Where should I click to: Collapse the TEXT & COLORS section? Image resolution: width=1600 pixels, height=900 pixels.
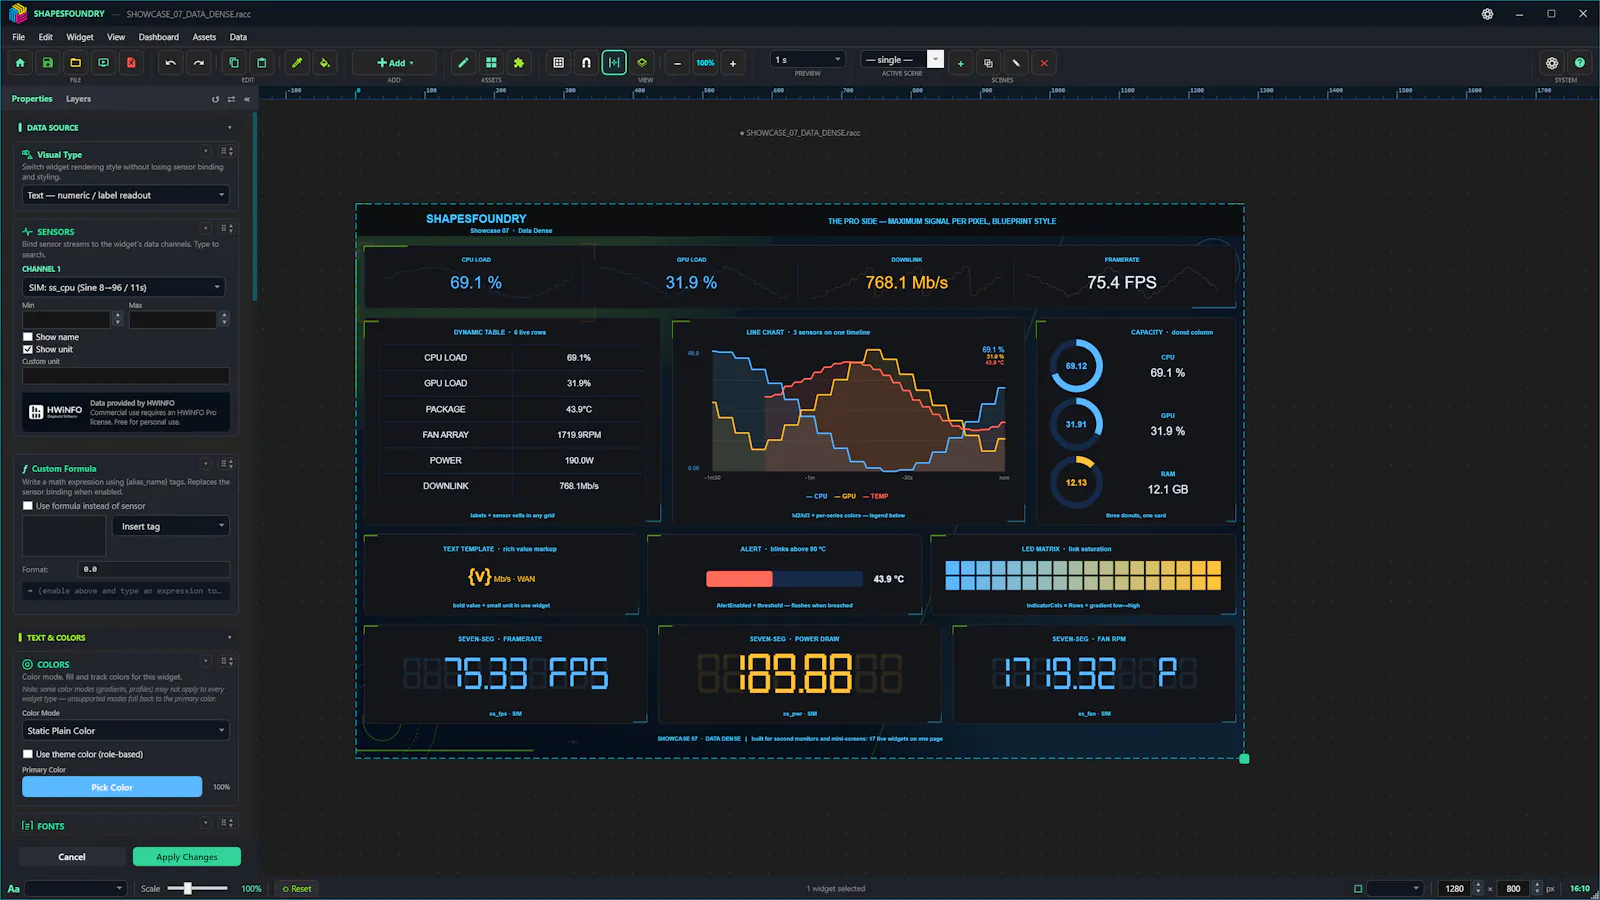tap(229, 638)
